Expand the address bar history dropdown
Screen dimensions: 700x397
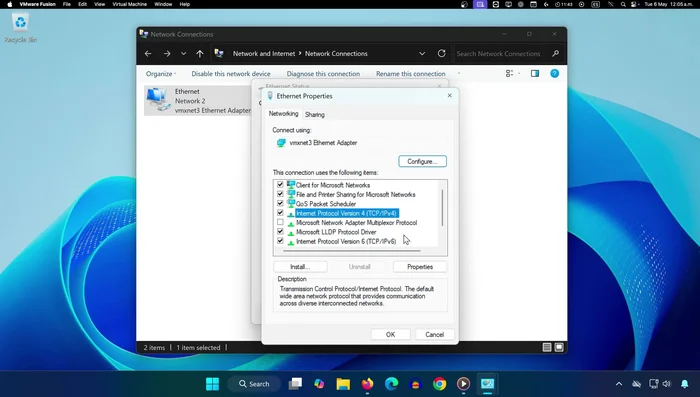pos(422,54)
